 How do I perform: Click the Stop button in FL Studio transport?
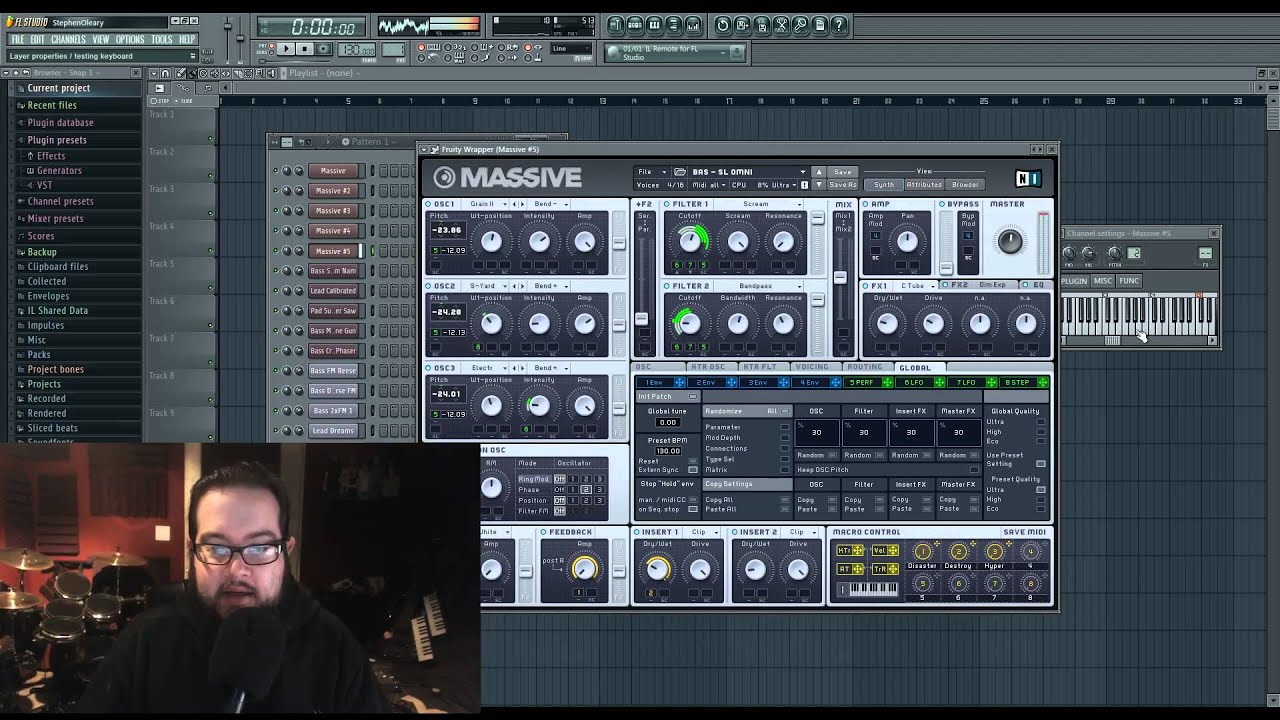coord(305,49)
